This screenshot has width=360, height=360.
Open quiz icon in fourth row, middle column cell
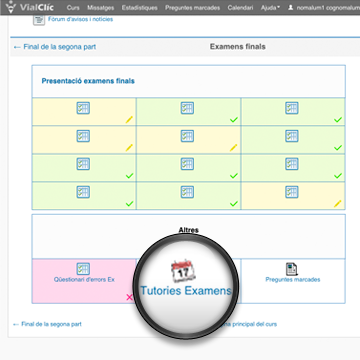187,192
